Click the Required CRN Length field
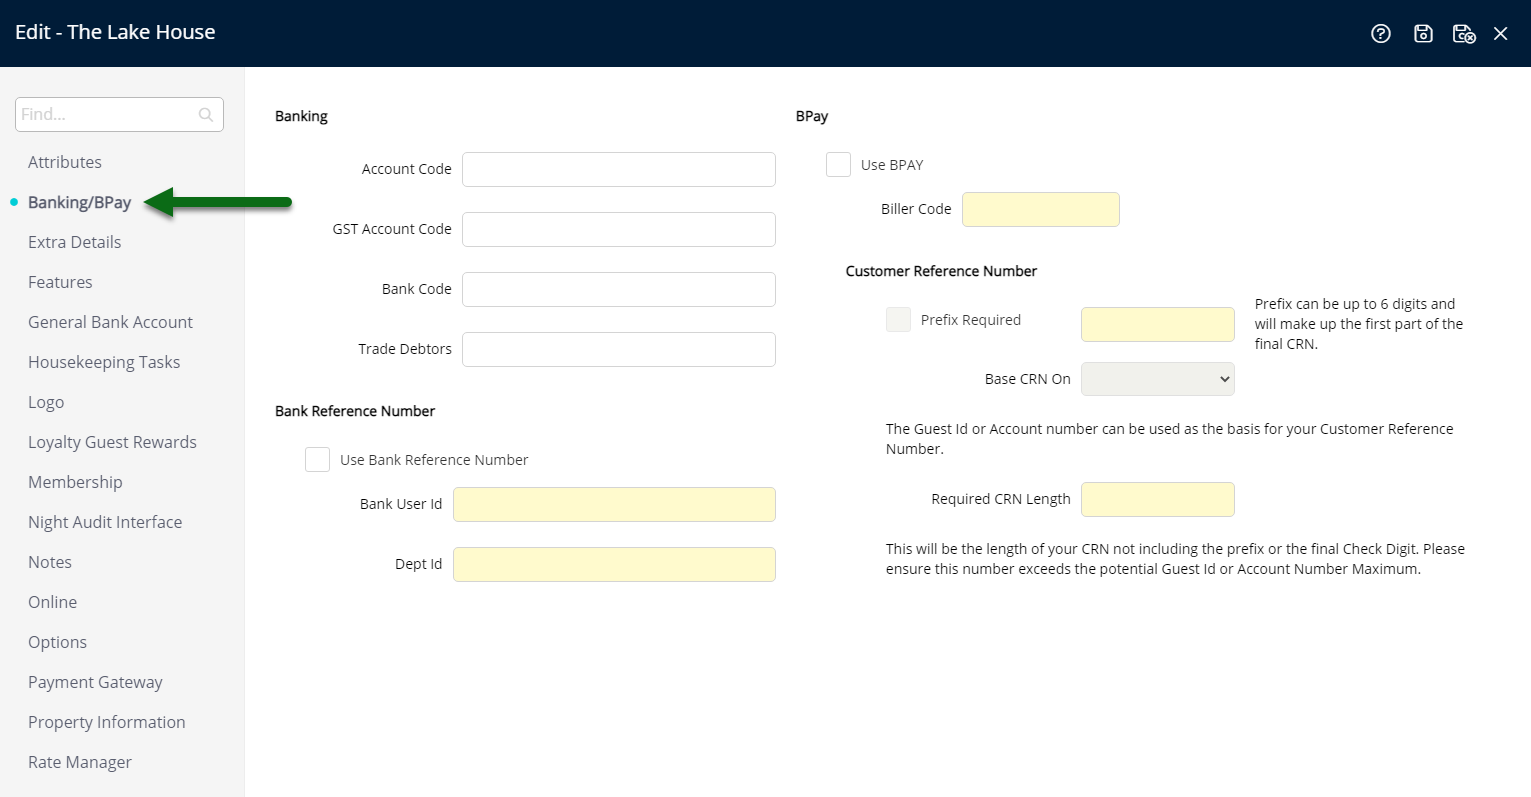 (x=1158, y=499)
